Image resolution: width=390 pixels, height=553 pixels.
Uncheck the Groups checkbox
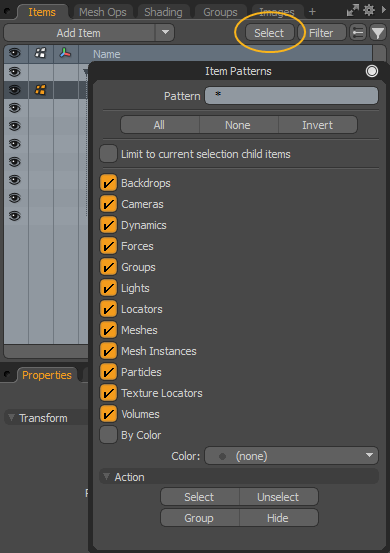(108, 267)
